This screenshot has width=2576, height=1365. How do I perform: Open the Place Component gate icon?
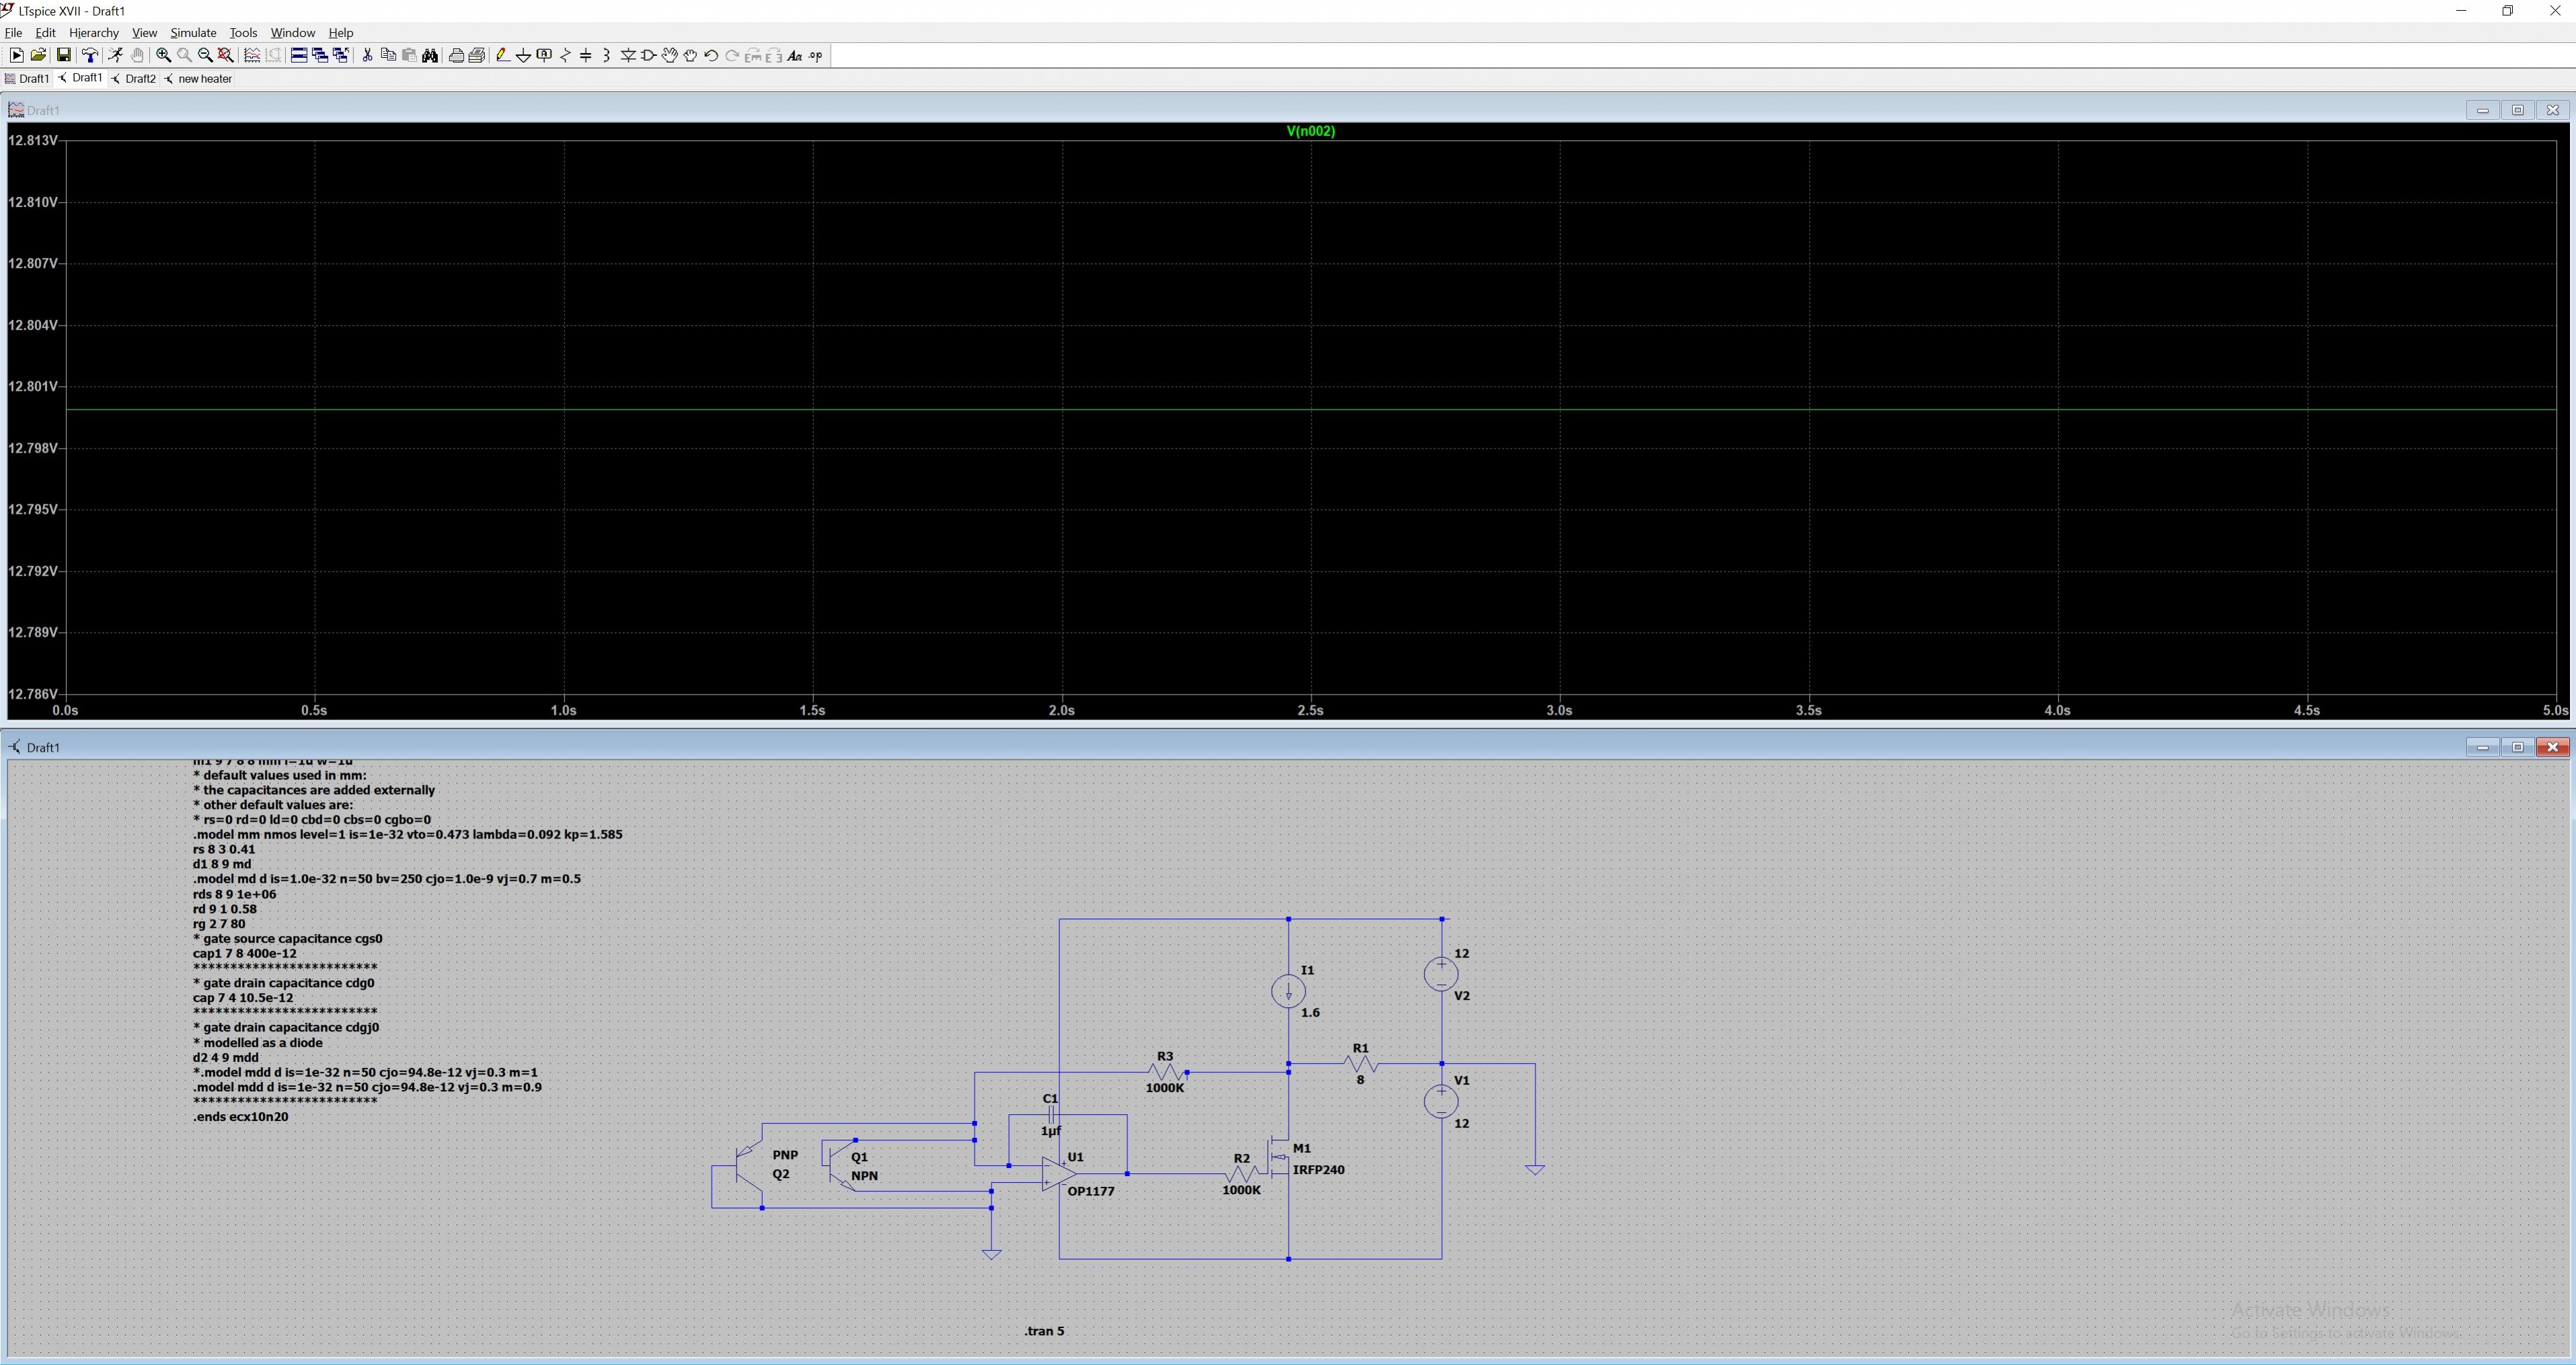click(649, 56)
